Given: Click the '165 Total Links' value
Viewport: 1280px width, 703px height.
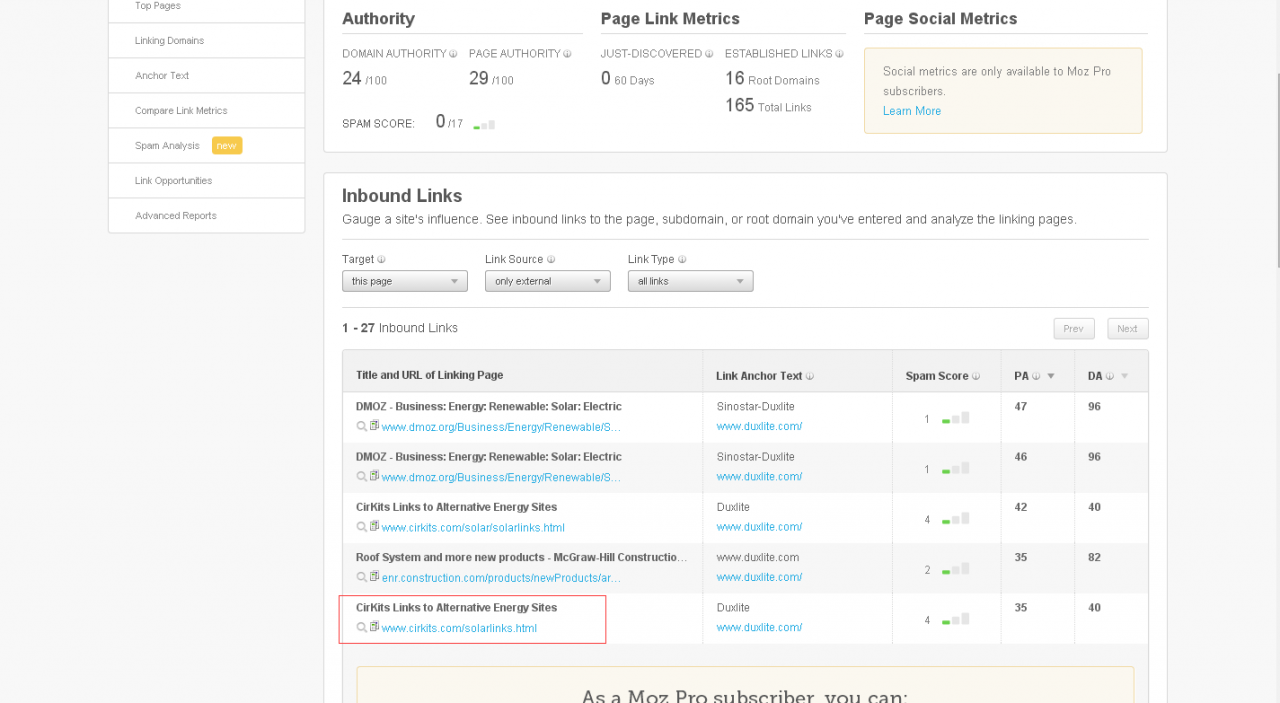Looking at the screenshot, I should pyautogui.click(x=768, y=105).
